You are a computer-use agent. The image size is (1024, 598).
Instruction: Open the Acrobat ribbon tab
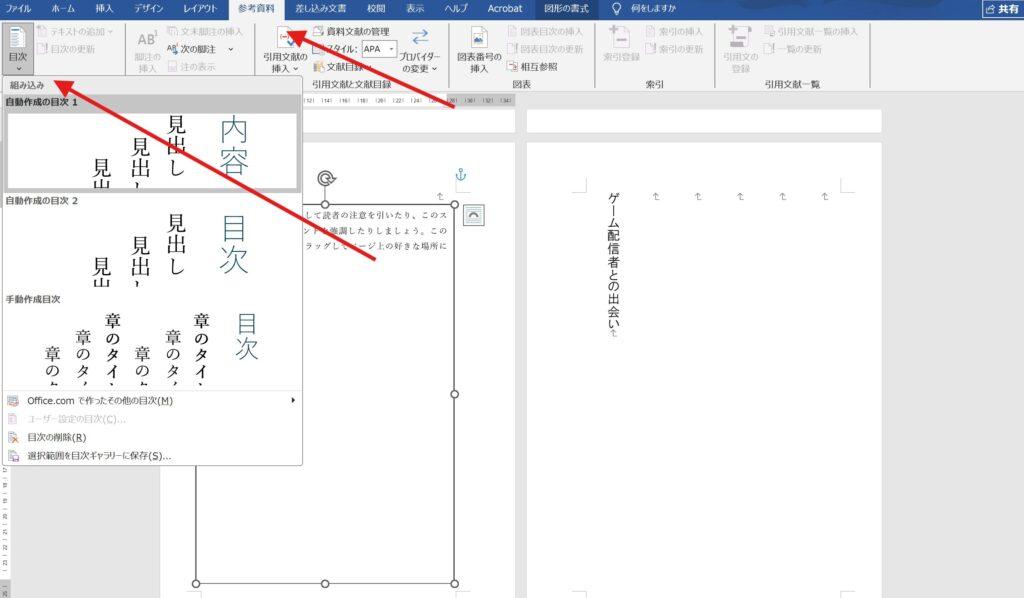coord(504,9)
